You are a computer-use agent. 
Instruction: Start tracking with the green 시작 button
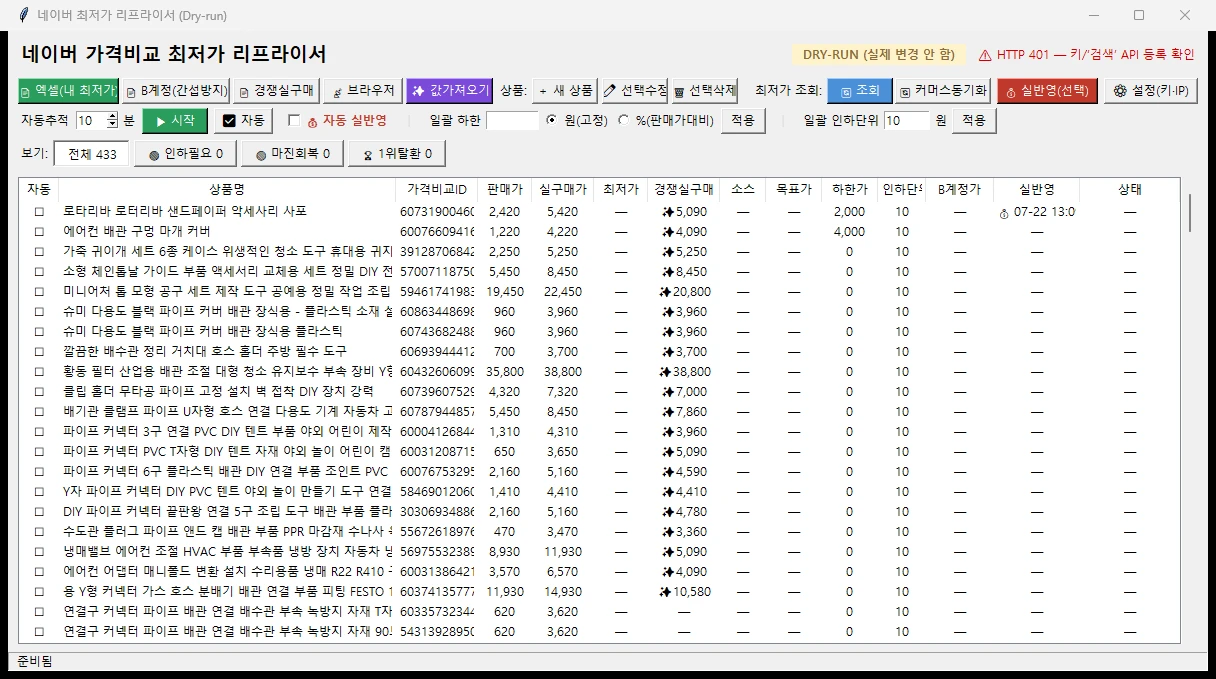(175, 120)
